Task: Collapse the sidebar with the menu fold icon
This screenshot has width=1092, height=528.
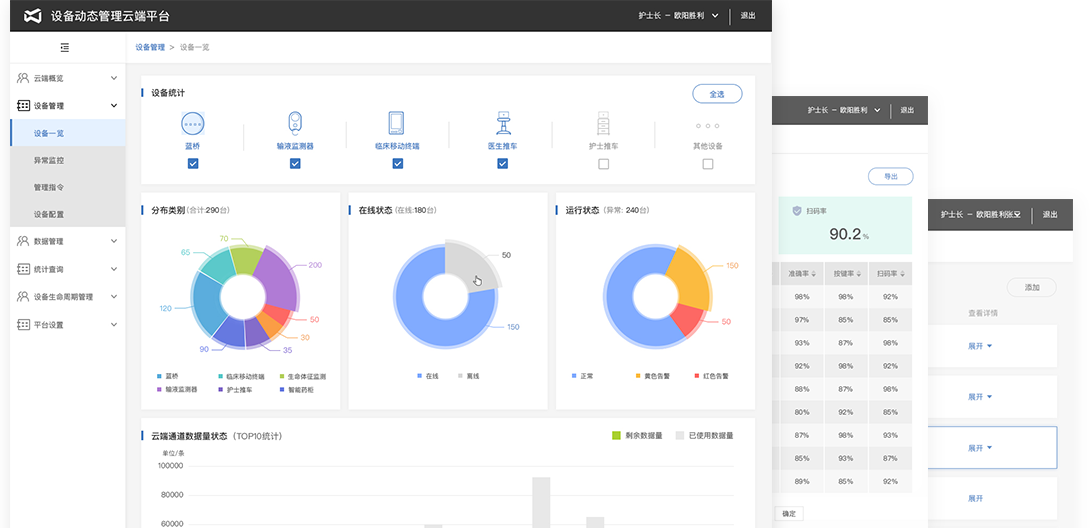Action: 65,47
